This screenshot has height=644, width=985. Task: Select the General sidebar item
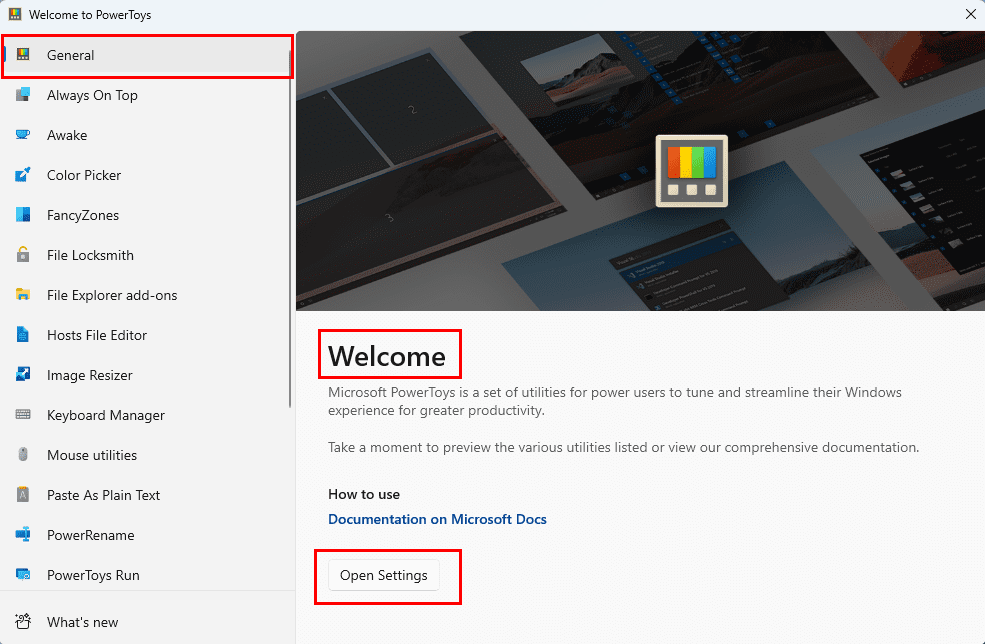tap(148, 55)
